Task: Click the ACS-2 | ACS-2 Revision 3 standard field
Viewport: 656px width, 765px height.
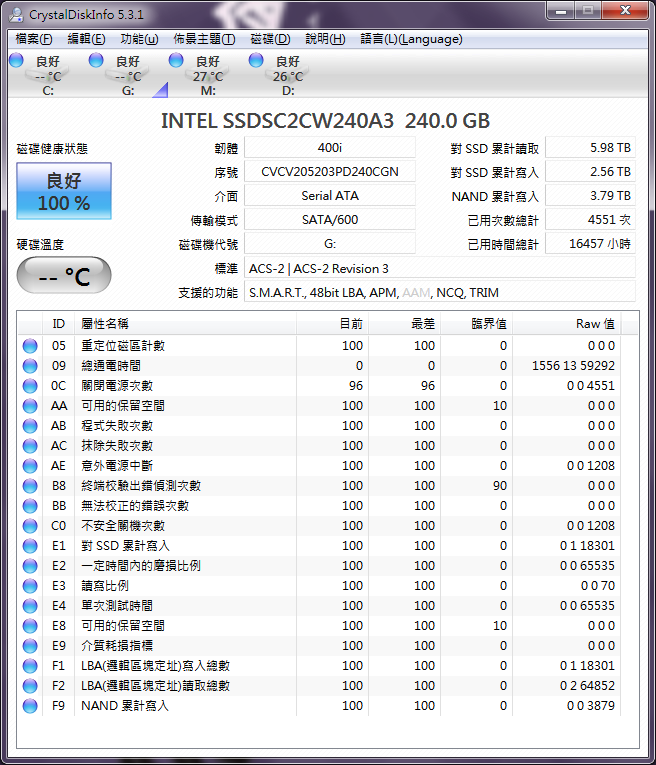Action: tap(439, 268)
